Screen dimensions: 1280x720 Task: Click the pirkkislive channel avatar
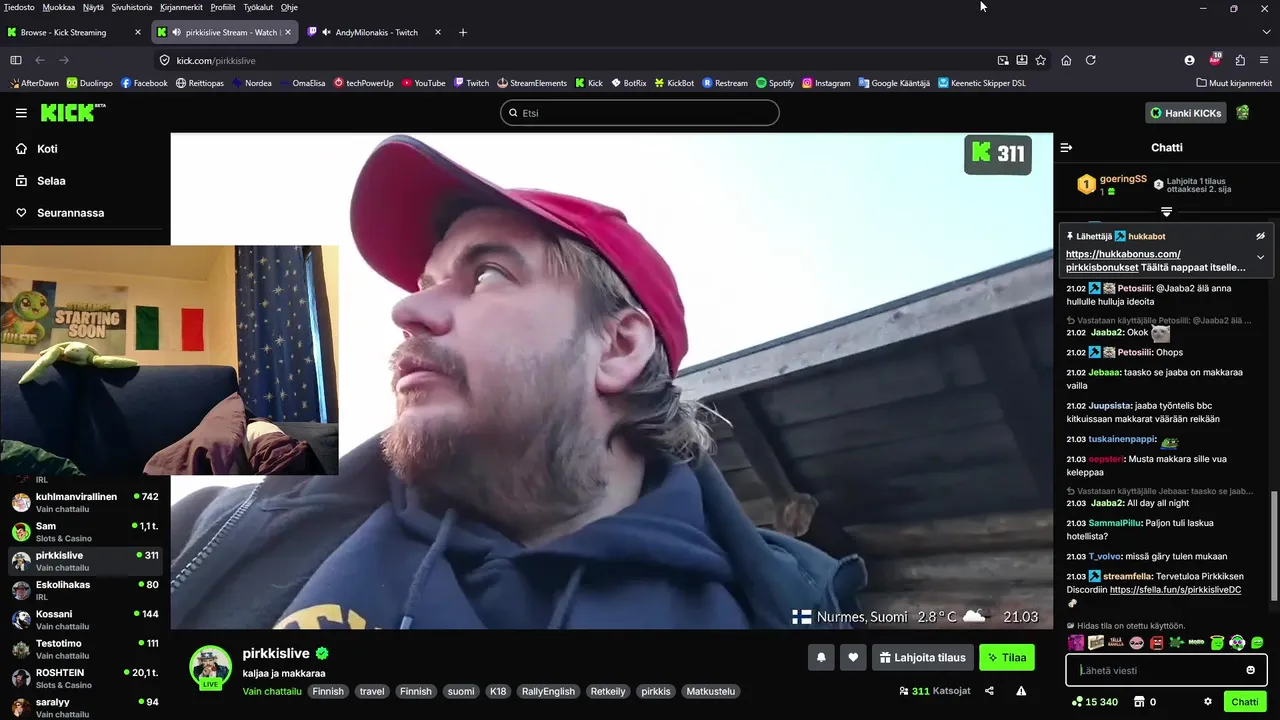210,667
